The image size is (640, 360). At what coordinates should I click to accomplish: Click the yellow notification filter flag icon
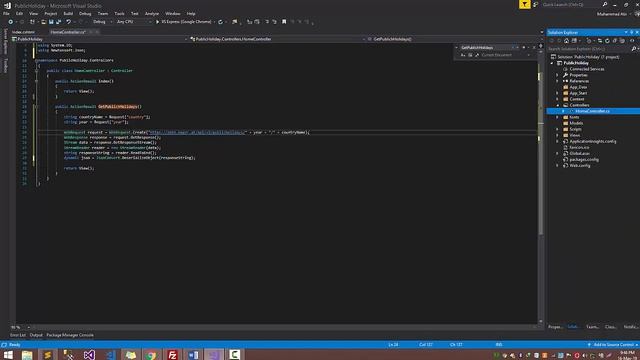(524, 4)
